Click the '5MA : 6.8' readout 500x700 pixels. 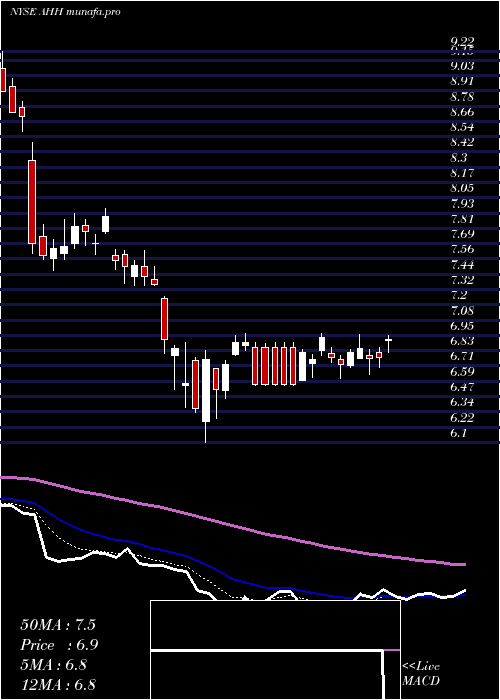point(54,665)
